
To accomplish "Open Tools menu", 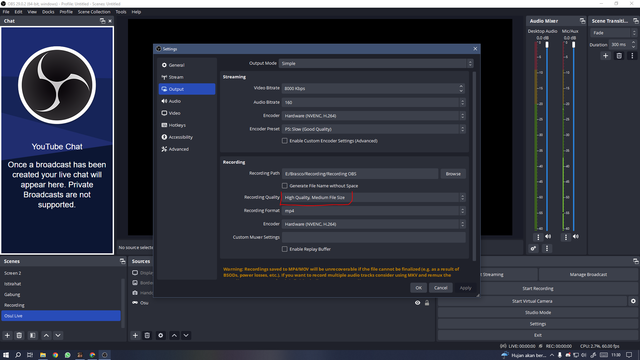I will pyautogui.click(x=121, y=12).
